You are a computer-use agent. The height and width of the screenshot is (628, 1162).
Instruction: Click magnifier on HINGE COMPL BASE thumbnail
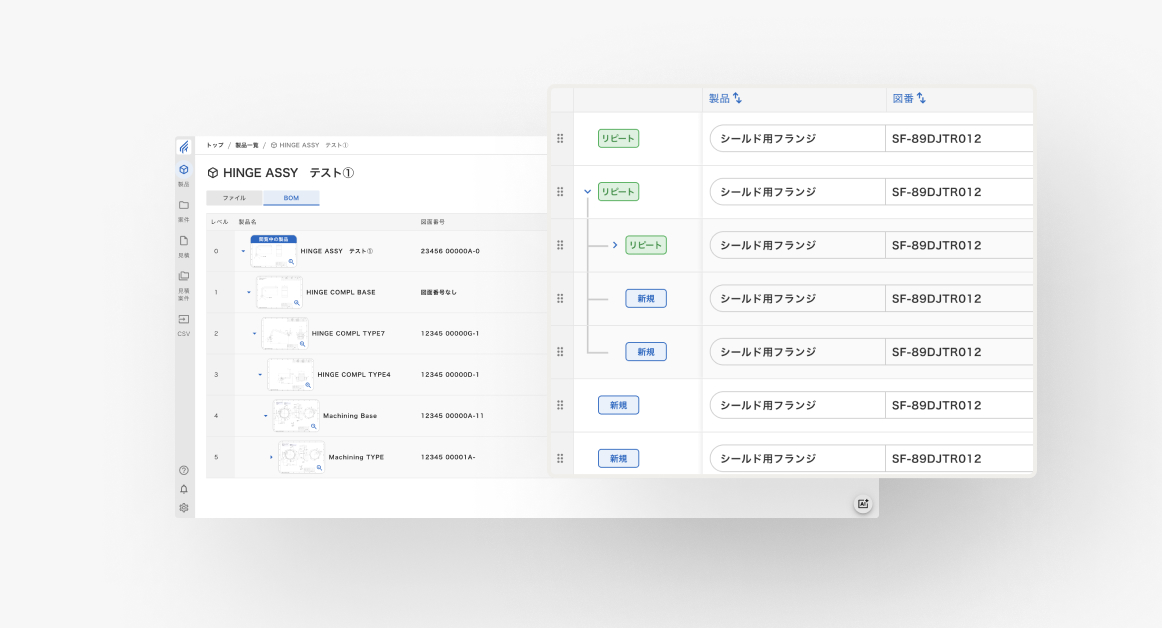(x=297, y=302)
